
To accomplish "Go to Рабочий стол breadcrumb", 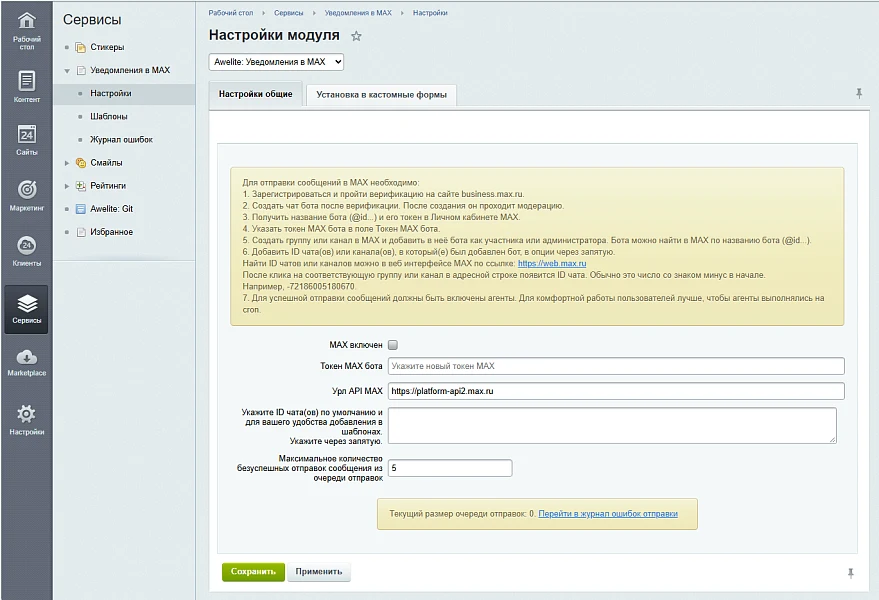I will click(231, 13).
